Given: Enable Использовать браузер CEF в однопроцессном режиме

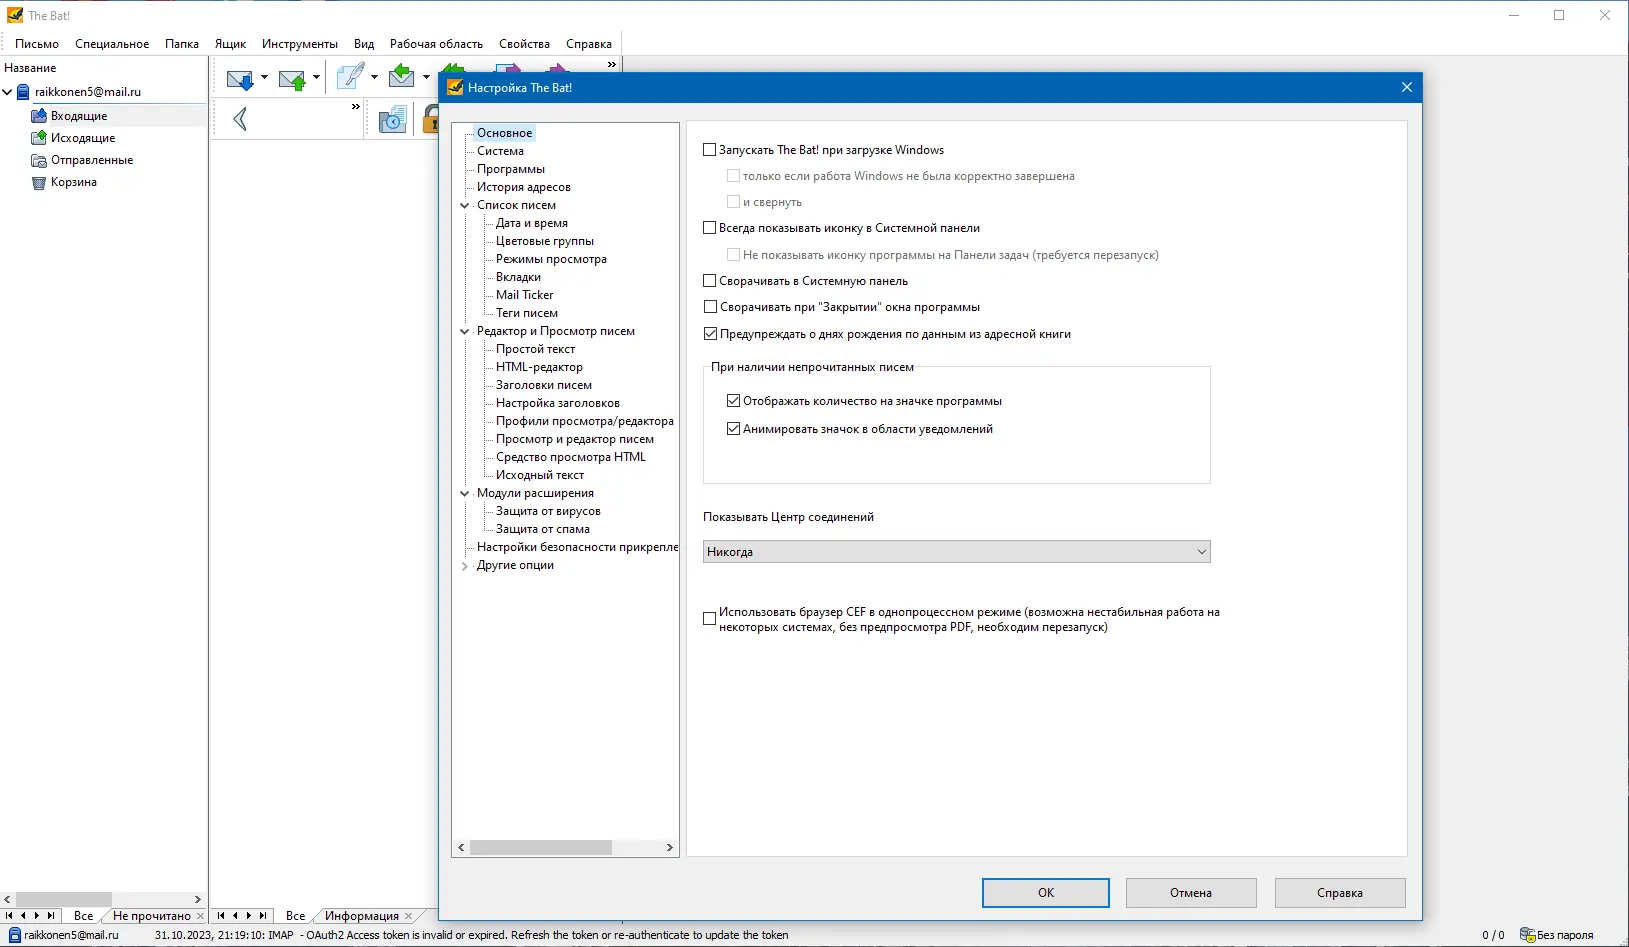Looking at the screenshot, I should (710, 619).
